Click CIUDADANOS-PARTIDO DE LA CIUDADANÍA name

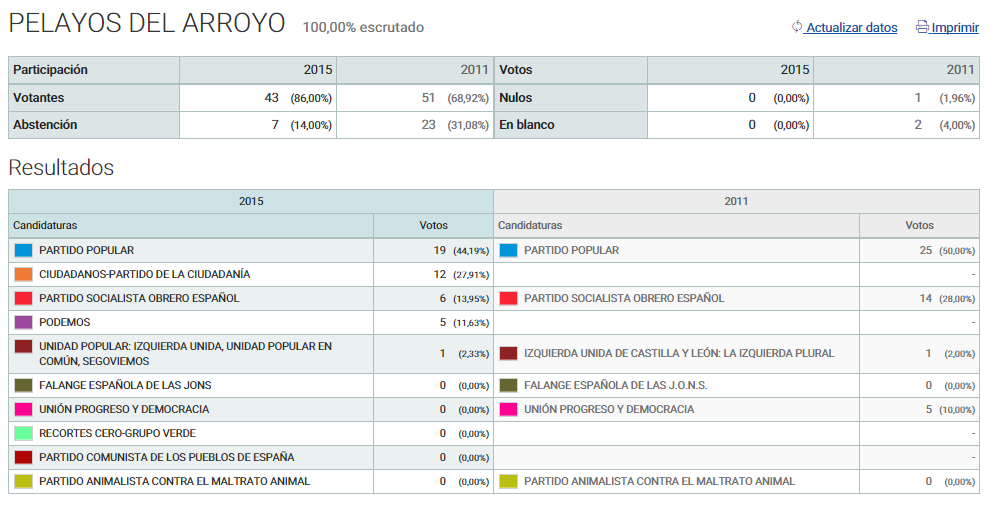144,274
